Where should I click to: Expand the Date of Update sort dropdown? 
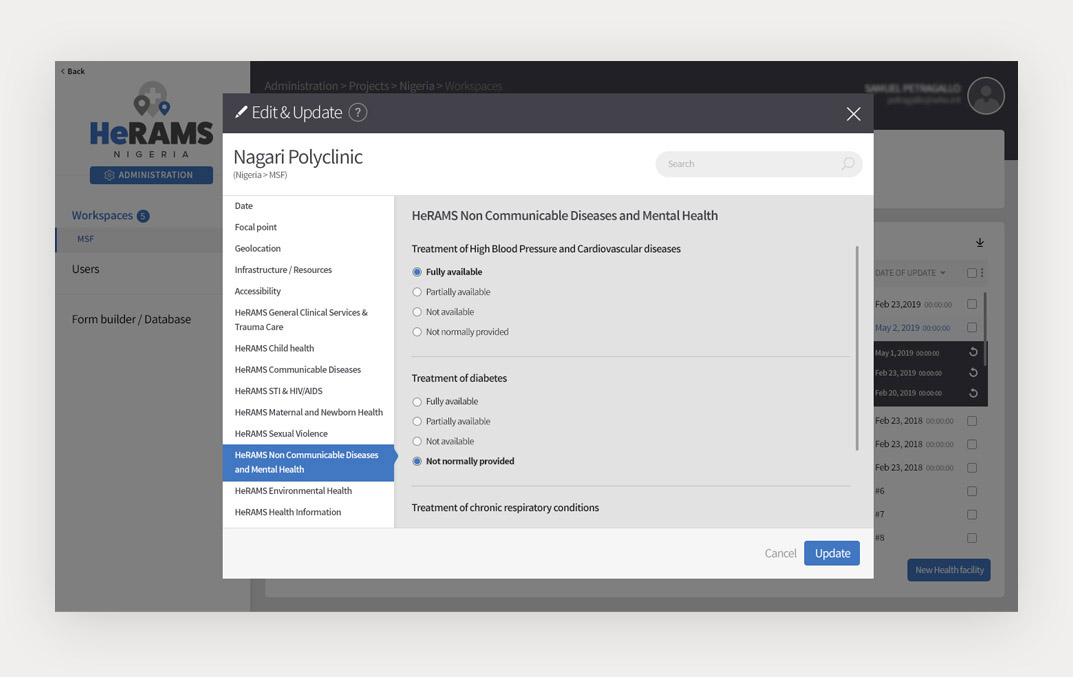942,273
